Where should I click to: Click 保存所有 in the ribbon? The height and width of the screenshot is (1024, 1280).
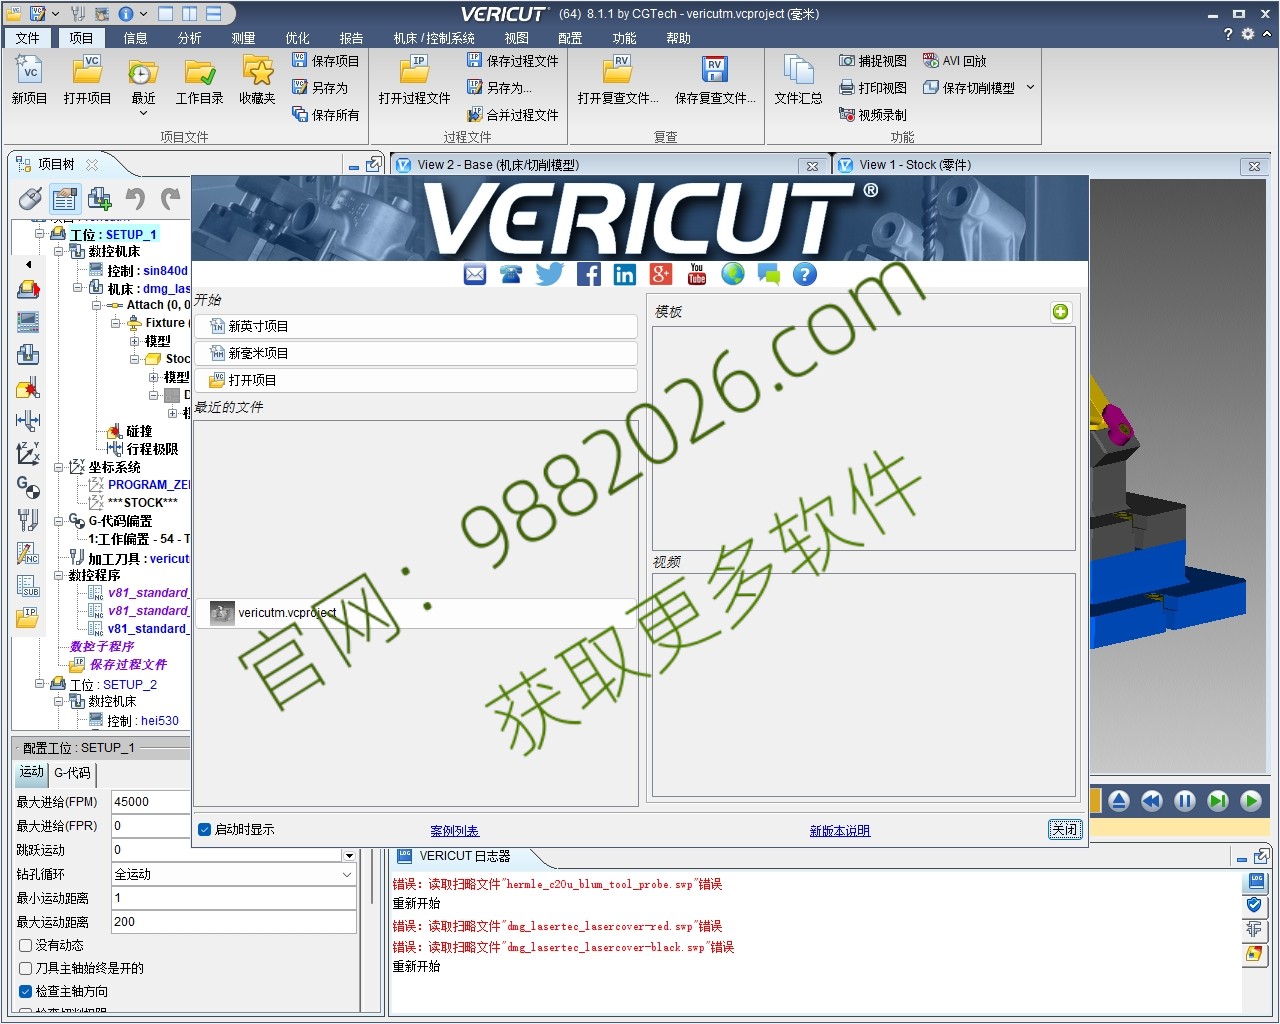pyautogui.click(x=325, y=115)
